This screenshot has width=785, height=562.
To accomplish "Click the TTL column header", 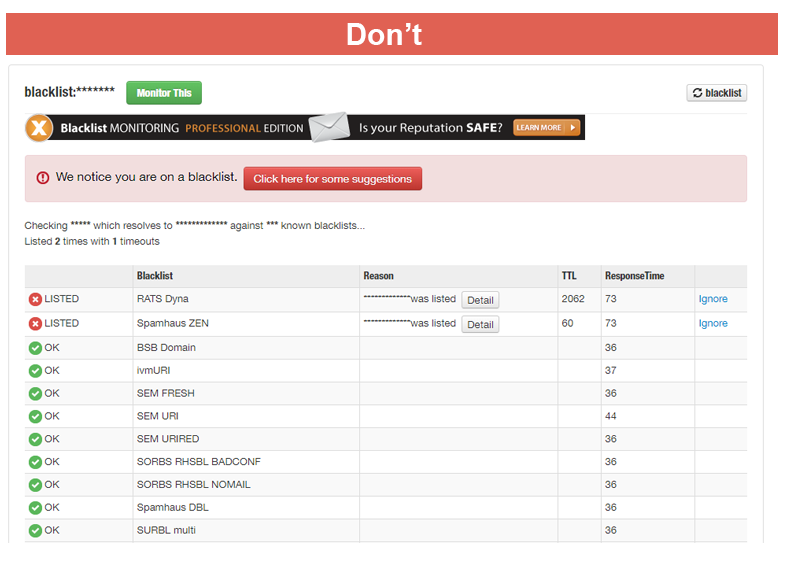I will point(569,276).
